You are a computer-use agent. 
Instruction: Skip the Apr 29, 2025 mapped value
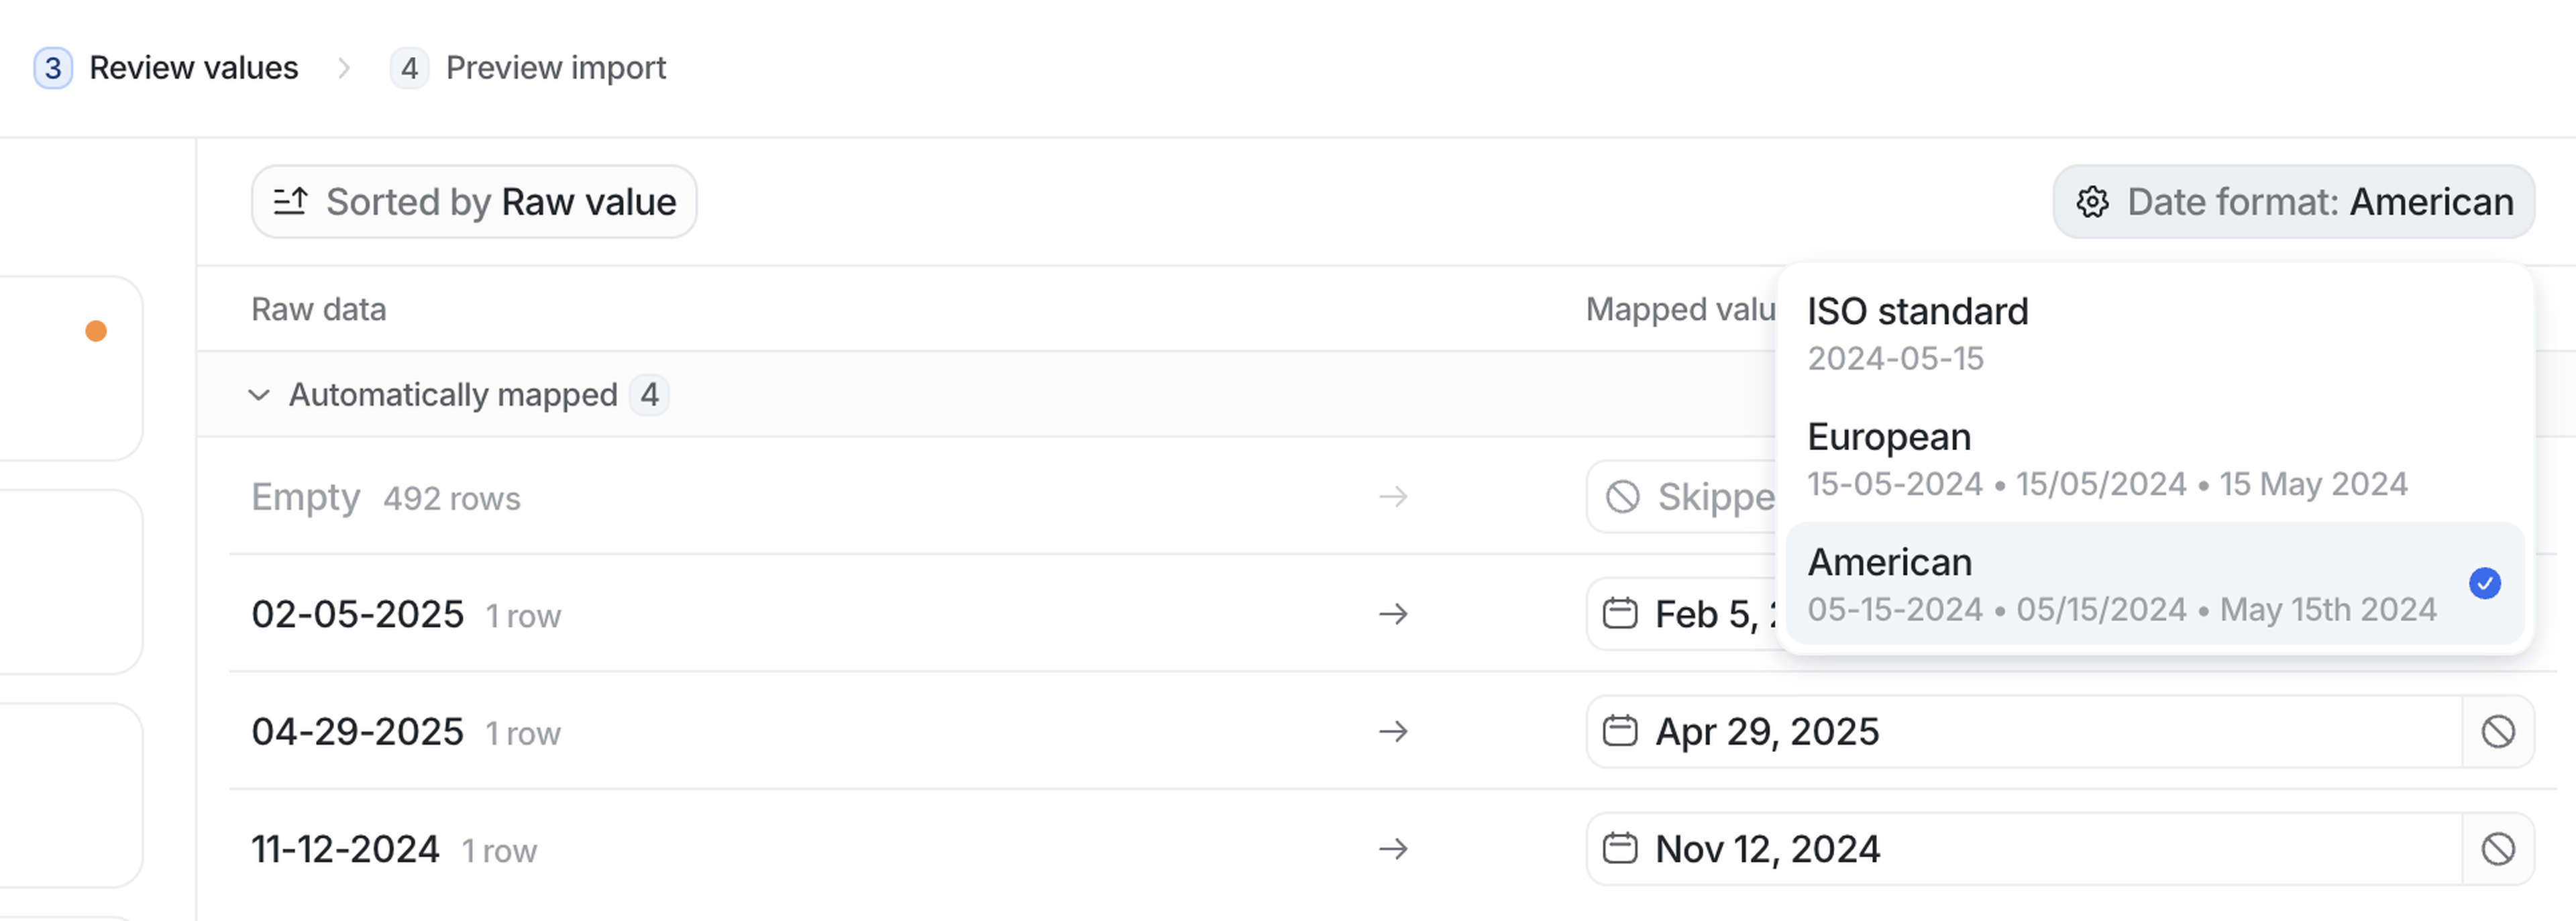point(2497,732)
